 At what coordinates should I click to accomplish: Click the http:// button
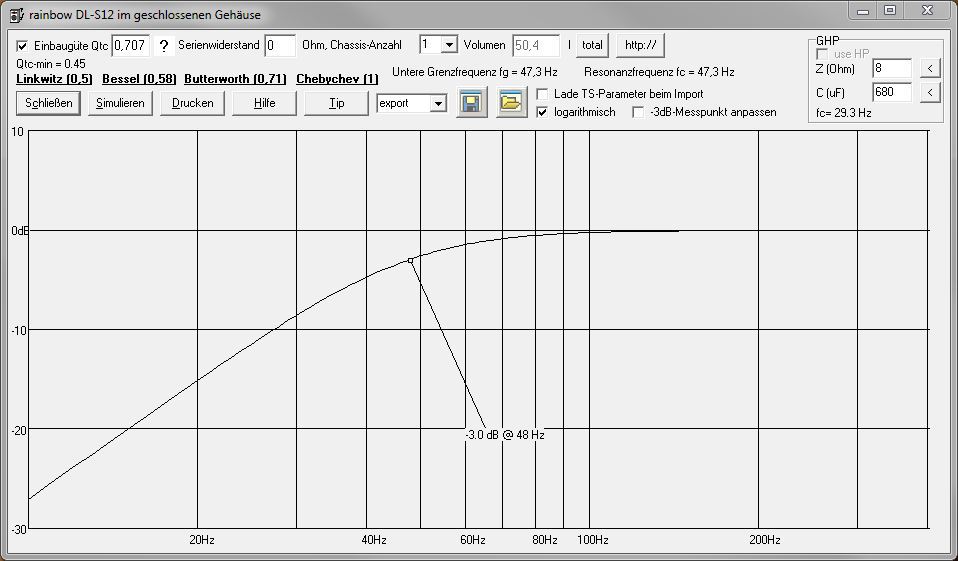click(640, 45)
